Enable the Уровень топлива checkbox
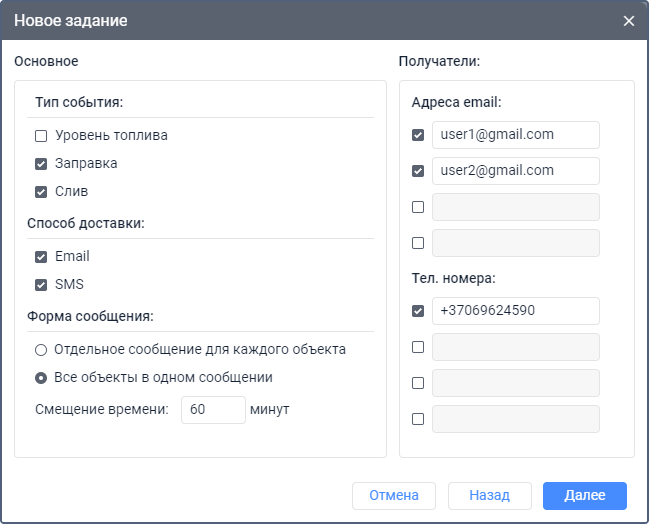Screen dimensions: 649x524 (41, 136)
